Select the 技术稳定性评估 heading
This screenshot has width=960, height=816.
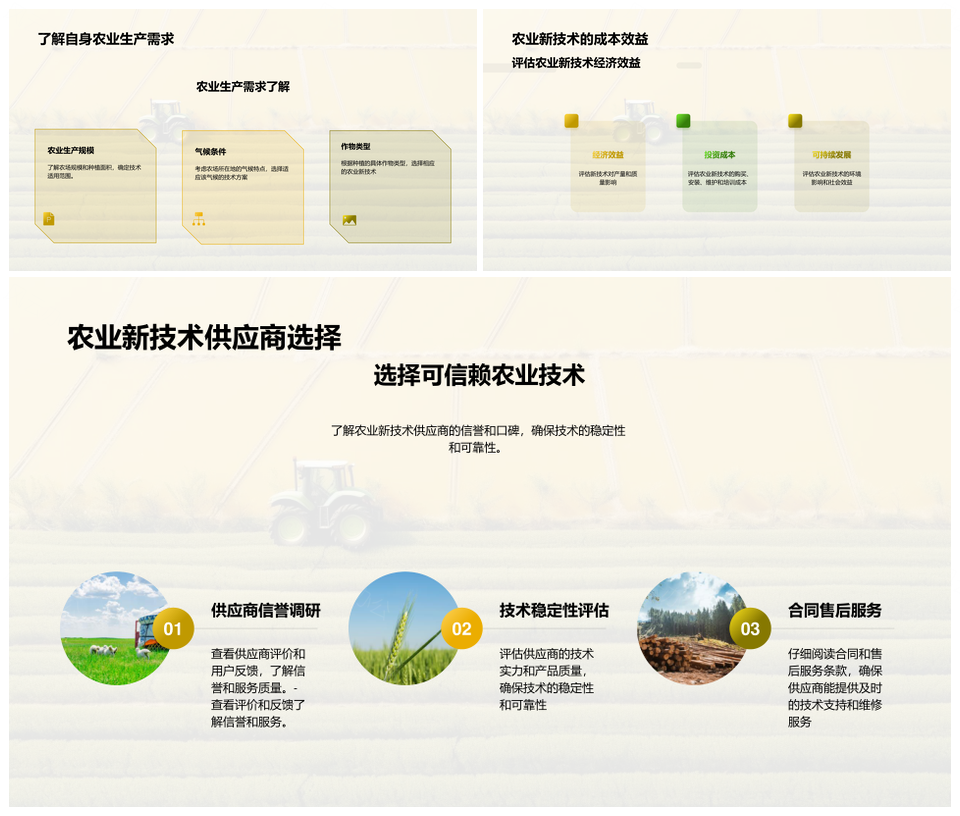tap(554, 610)
